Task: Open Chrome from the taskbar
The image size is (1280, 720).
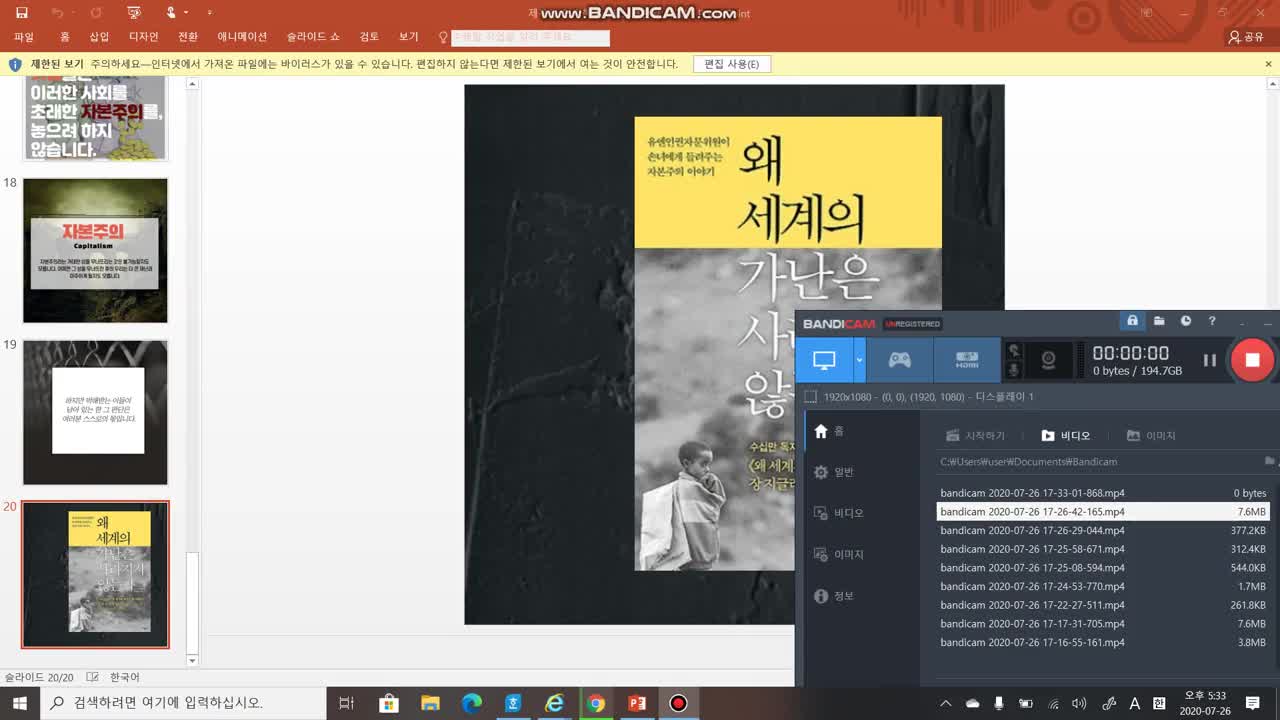Action: click(596, 703)
